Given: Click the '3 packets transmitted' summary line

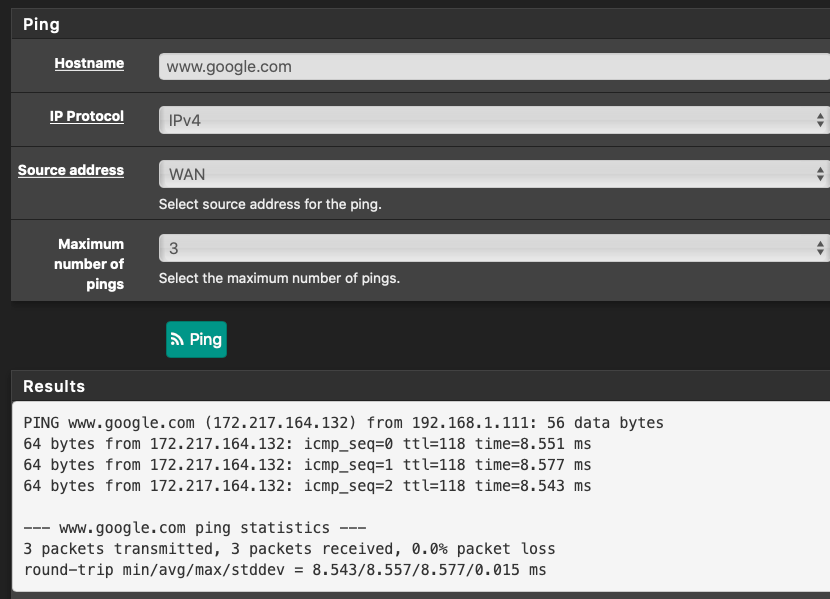Looking at the screenshot, I should tap(289, 549).
